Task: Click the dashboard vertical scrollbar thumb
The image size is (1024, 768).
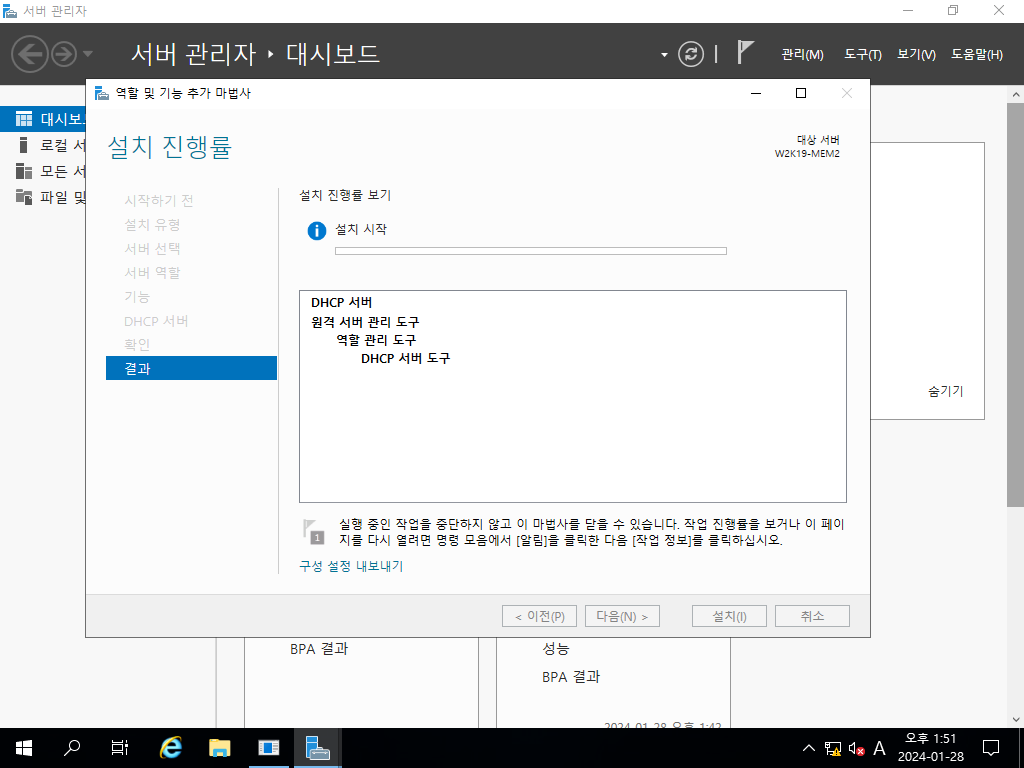Action: pos(1016,304)
